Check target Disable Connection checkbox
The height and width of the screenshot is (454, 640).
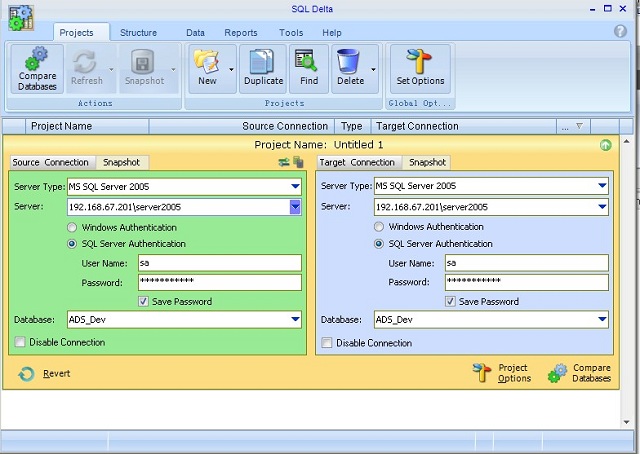pyautogui.click(x=327, y=343)
